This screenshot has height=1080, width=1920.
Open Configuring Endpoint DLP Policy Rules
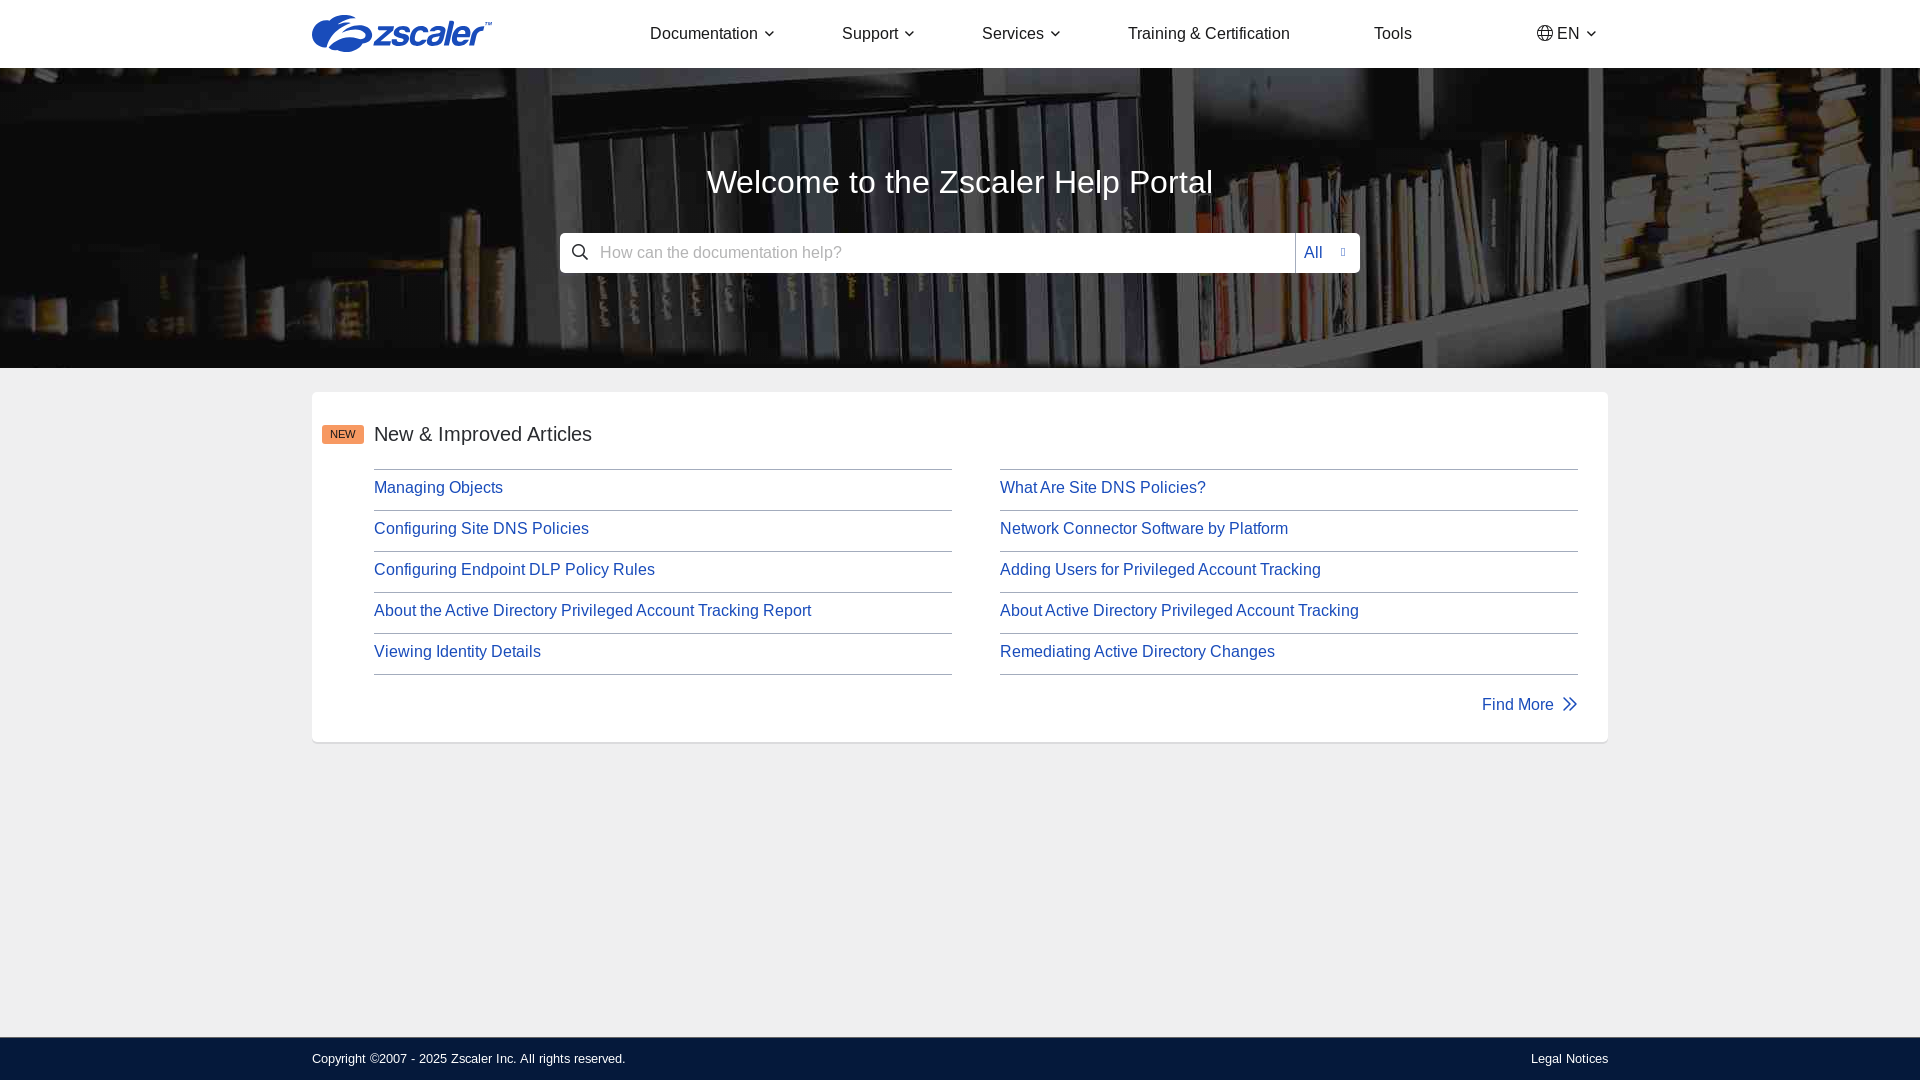coord(514,570)
